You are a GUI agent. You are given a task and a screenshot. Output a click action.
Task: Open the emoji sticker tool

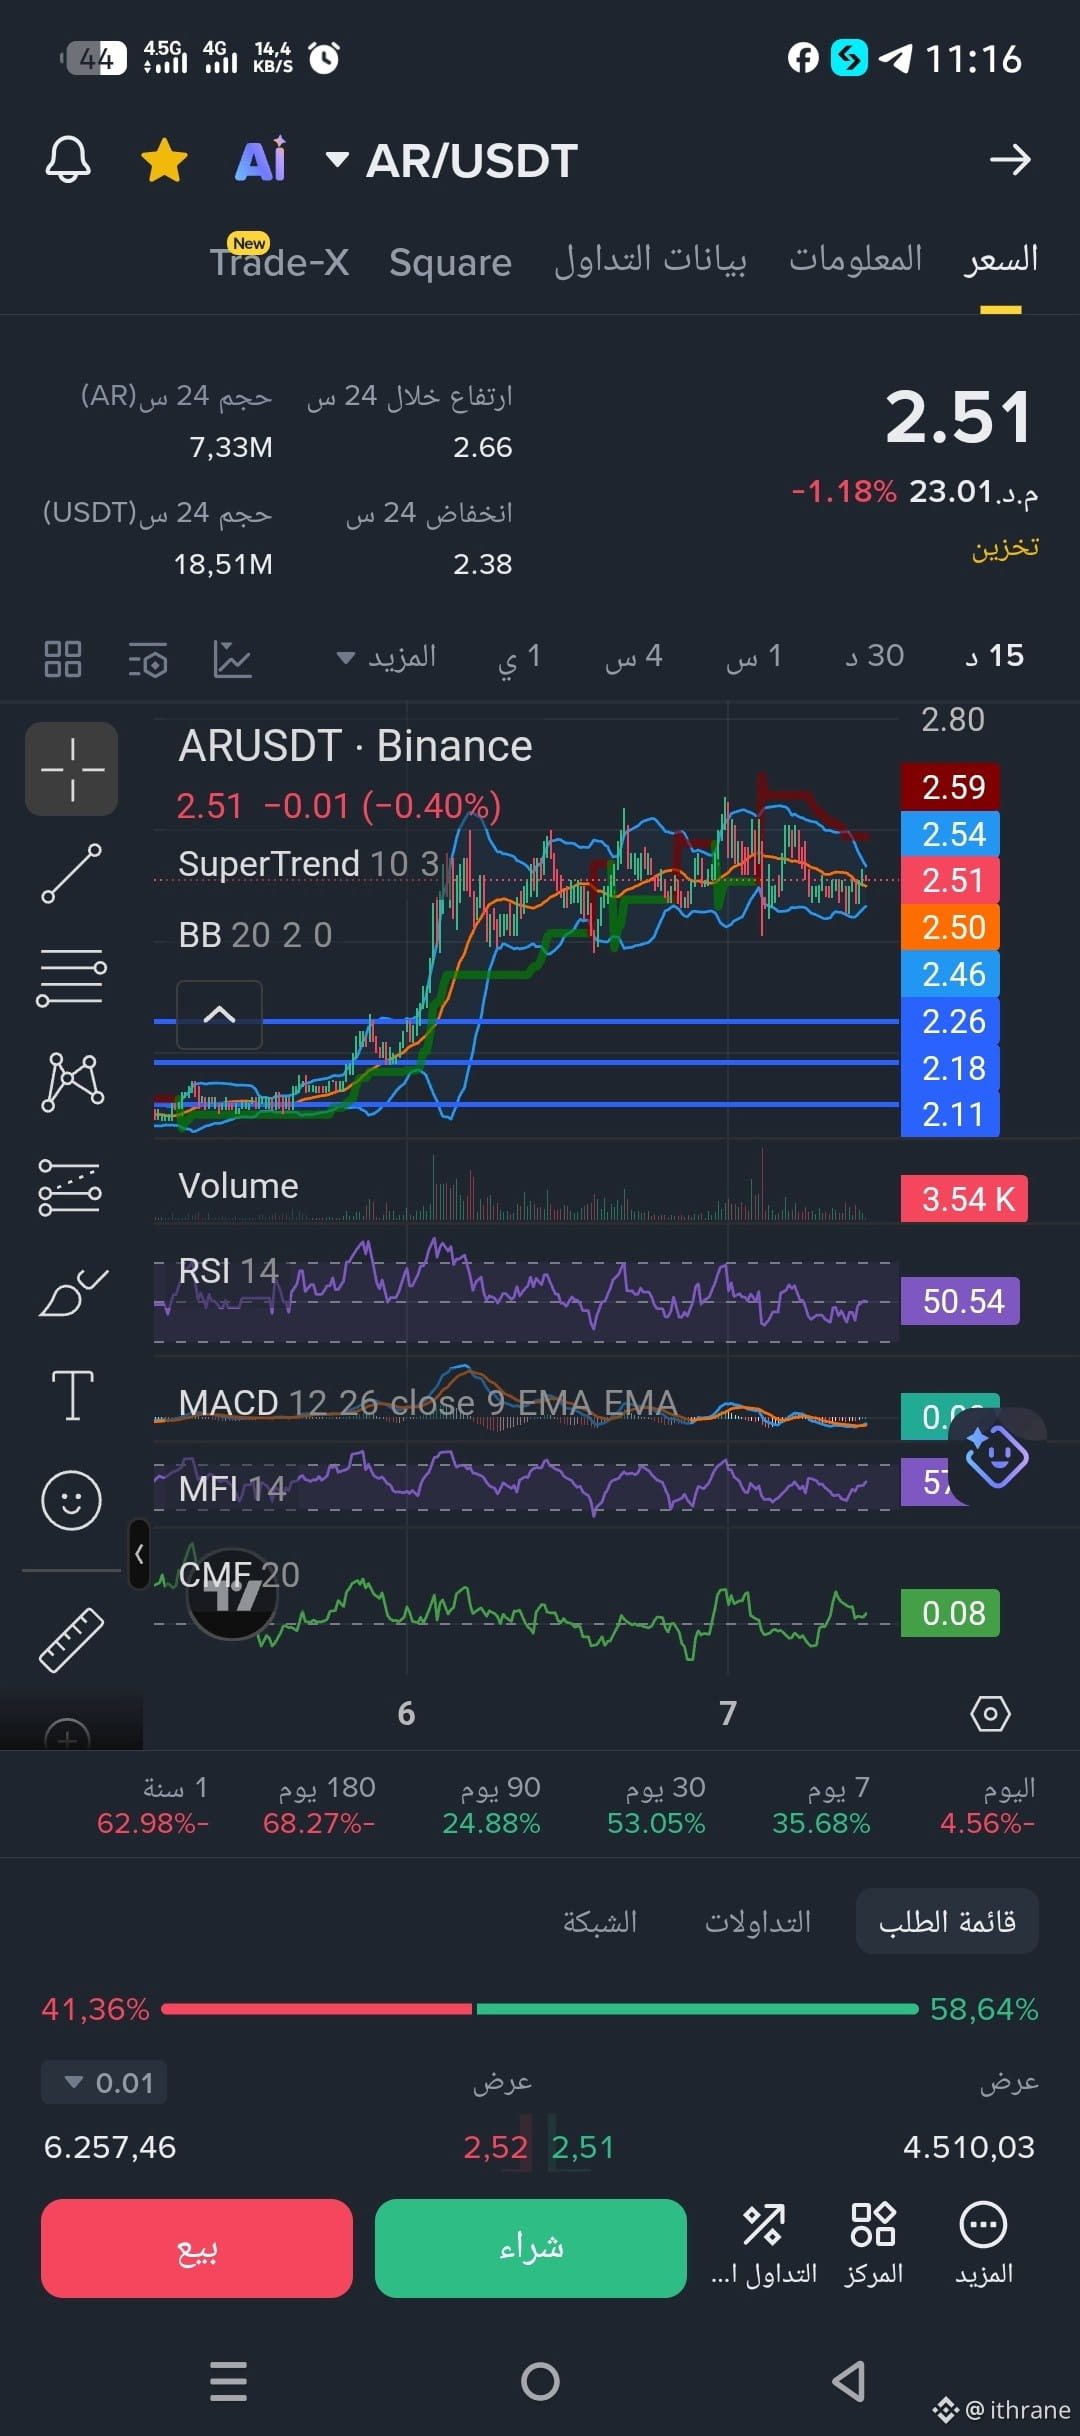[71, 1500]
